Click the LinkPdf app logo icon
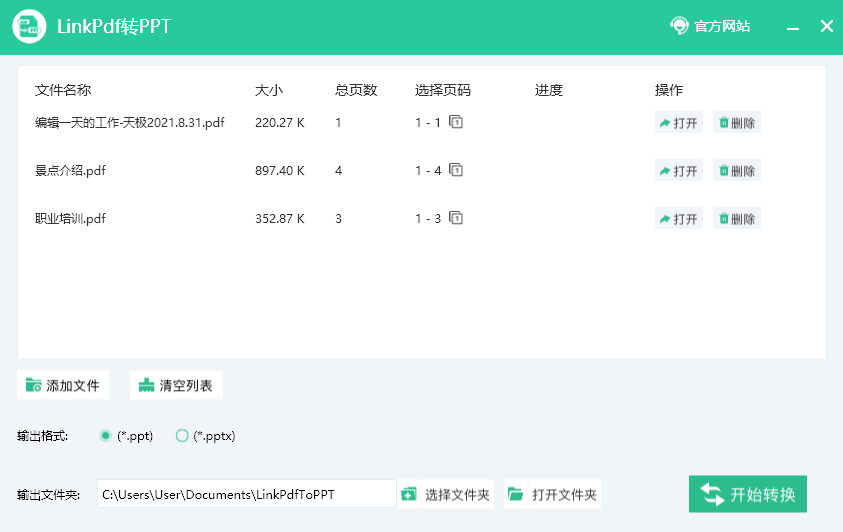 pyautogui.click(x=29, y=26)
